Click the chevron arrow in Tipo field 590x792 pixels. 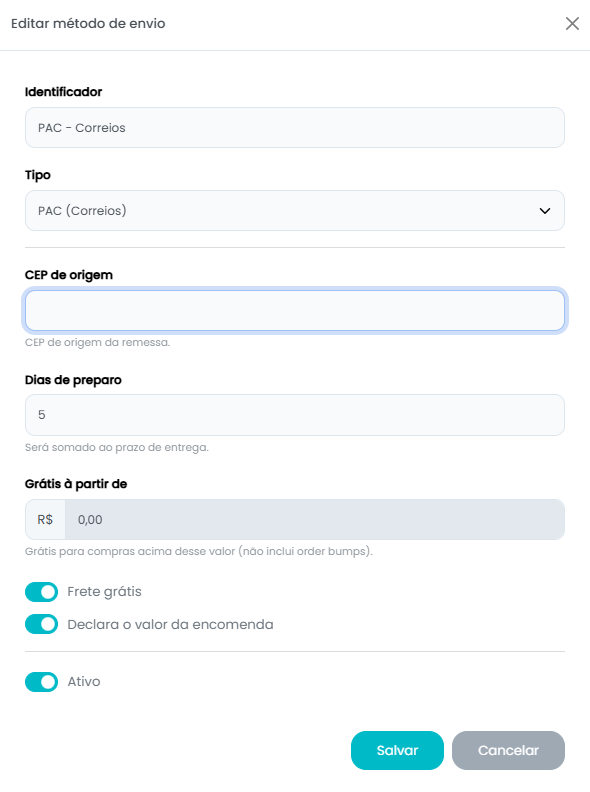coord(545,211)
